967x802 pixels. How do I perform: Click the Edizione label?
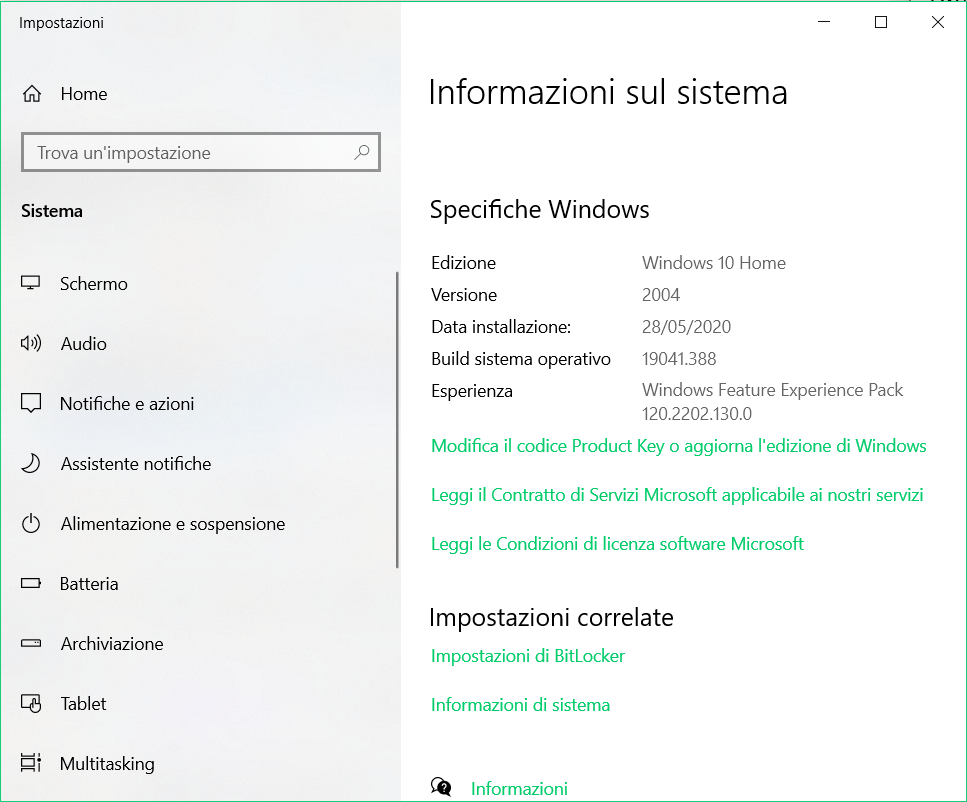click(x=463, y=263)
